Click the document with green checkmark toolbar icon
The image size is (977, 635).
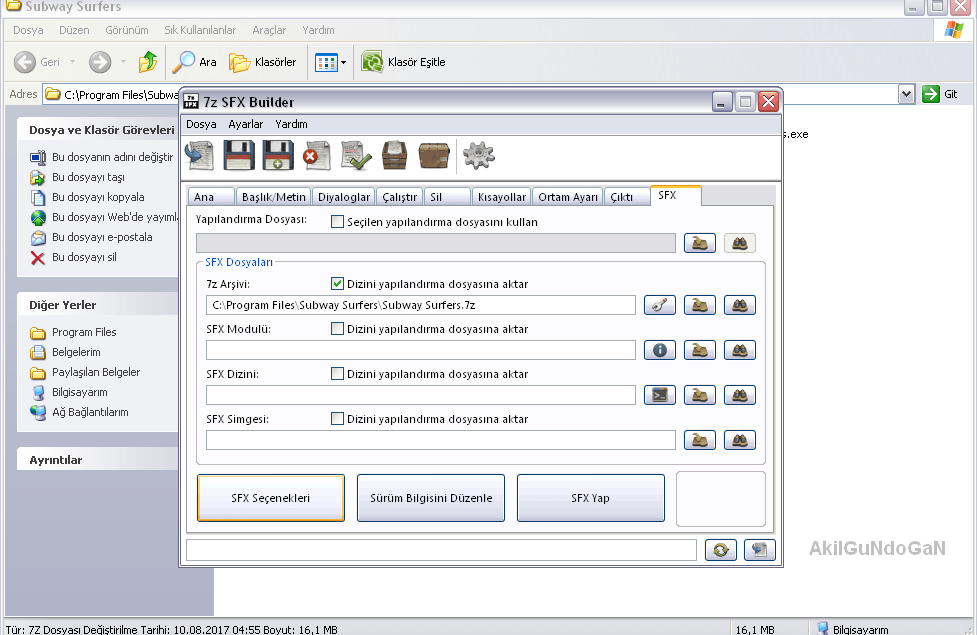pyautogui.click(x=356, y=155)
